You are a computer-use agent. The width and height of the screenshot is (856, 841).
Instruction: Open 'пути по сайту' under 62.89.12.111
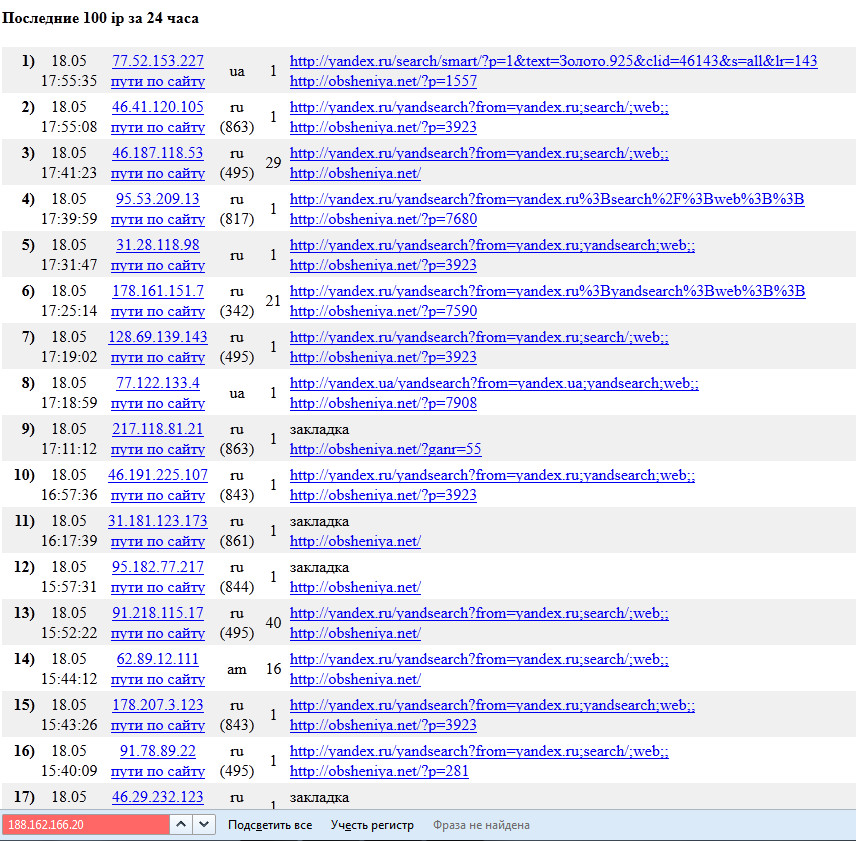[x=158, y=679]
